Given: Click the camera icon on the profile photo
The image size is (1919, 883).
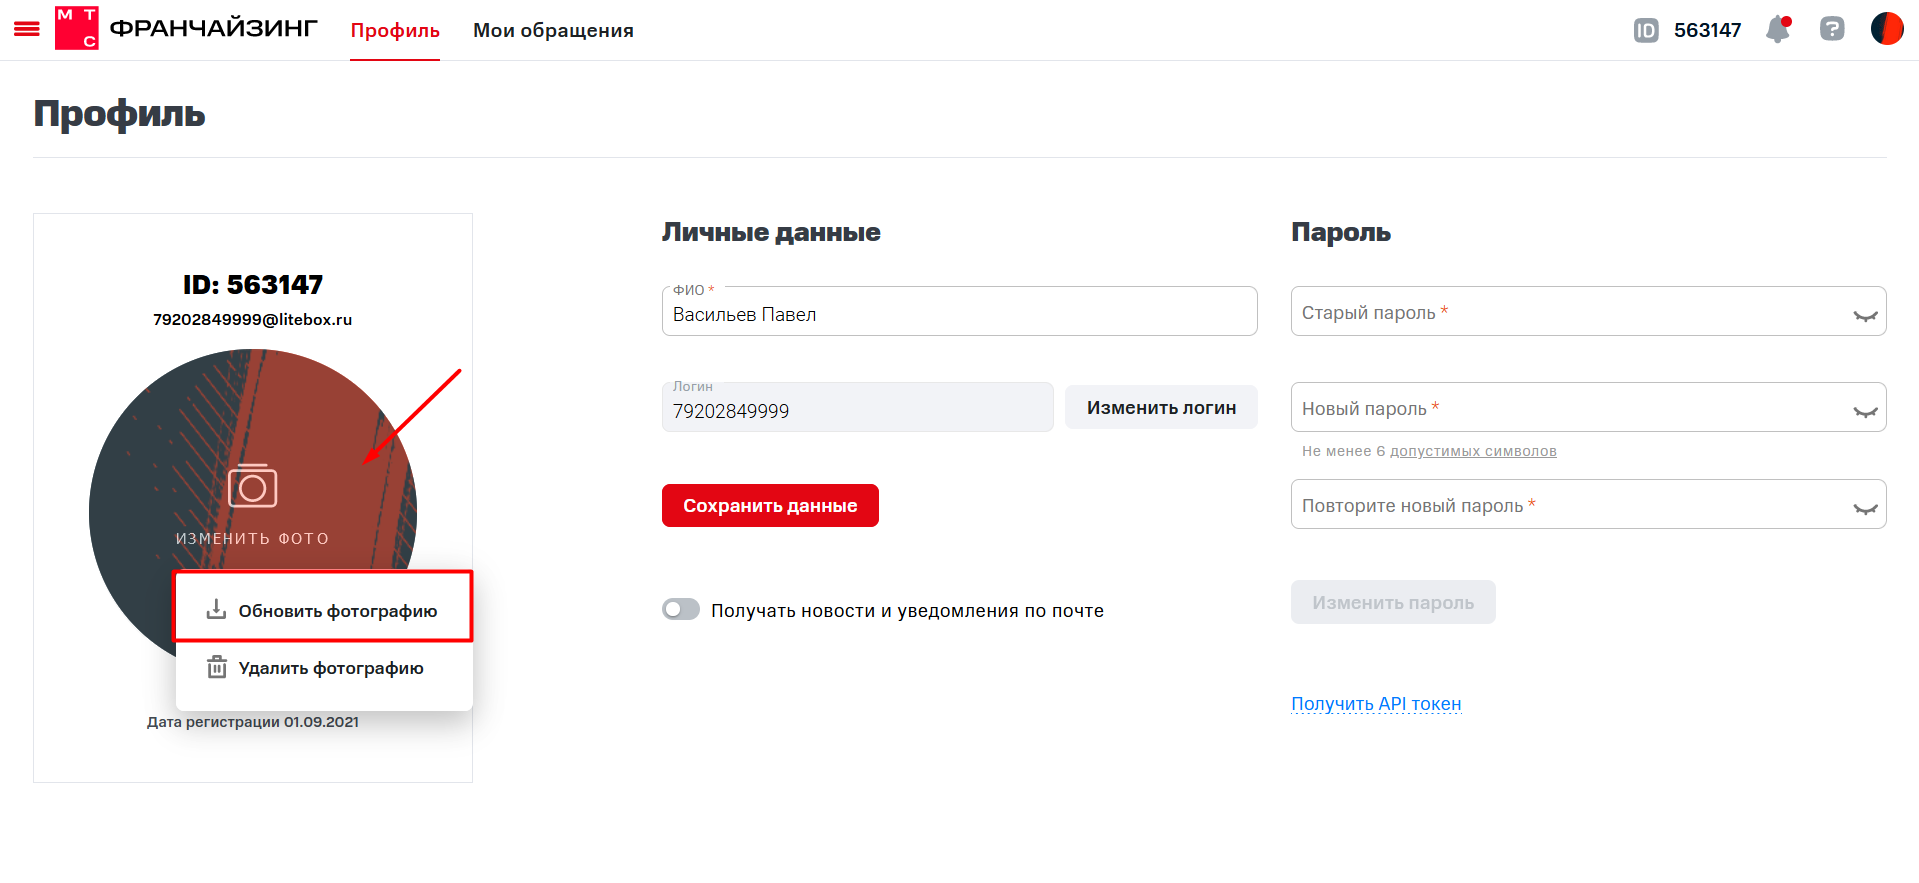Looking at the screenshot, I should [253, 486].
